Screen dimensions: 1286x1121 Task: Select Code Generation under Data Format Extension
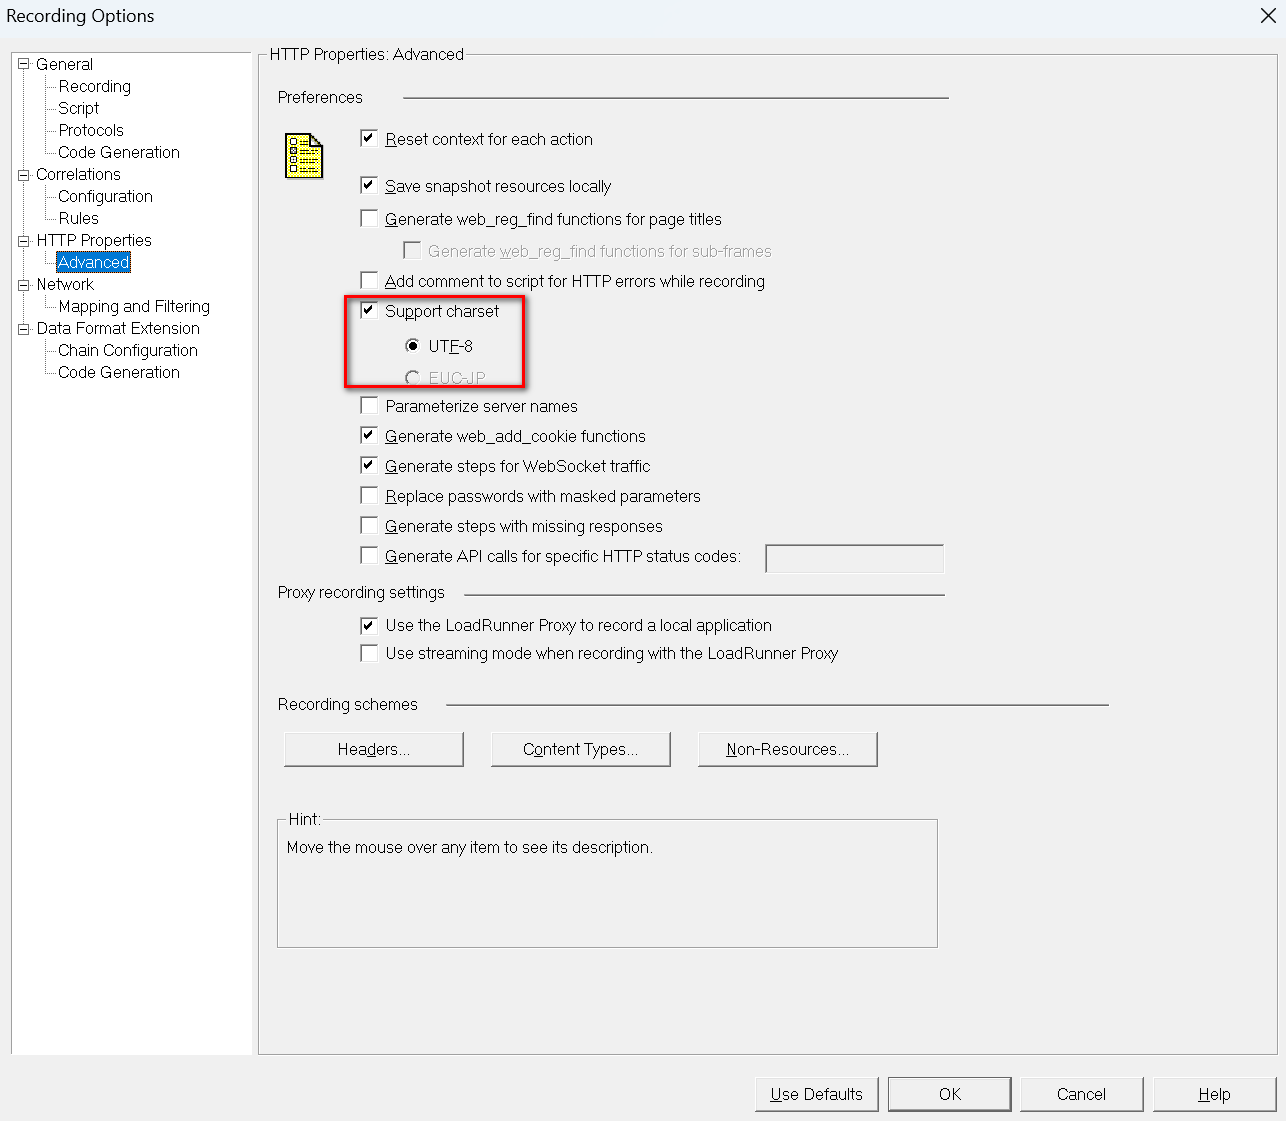[119, 372]
